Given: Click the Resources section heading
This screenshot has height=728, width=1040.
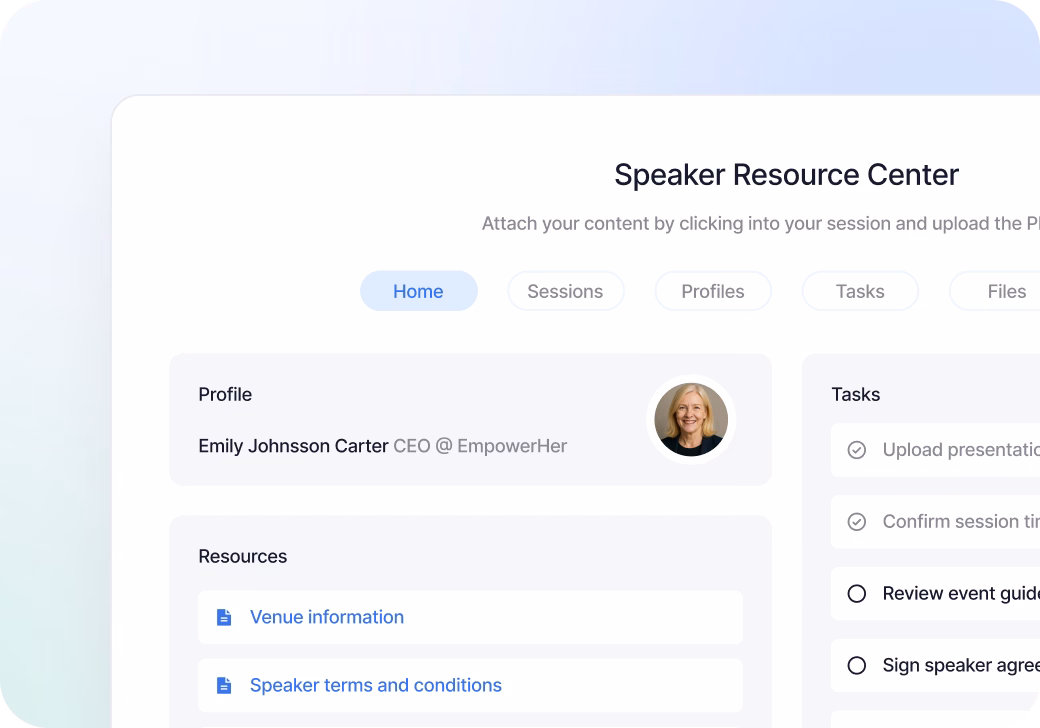Looking at the screenshot, I should pos(243,556).
